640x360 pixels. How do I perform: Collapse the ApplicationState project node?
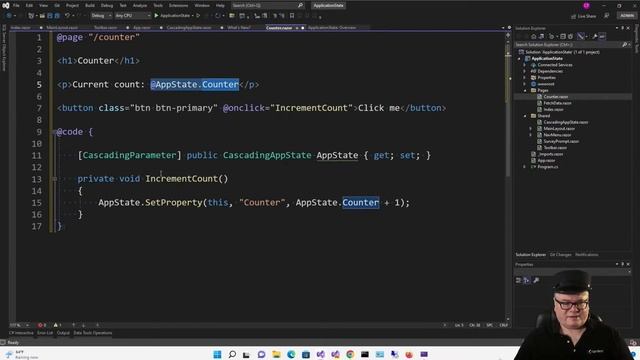[x=520, y=58]
